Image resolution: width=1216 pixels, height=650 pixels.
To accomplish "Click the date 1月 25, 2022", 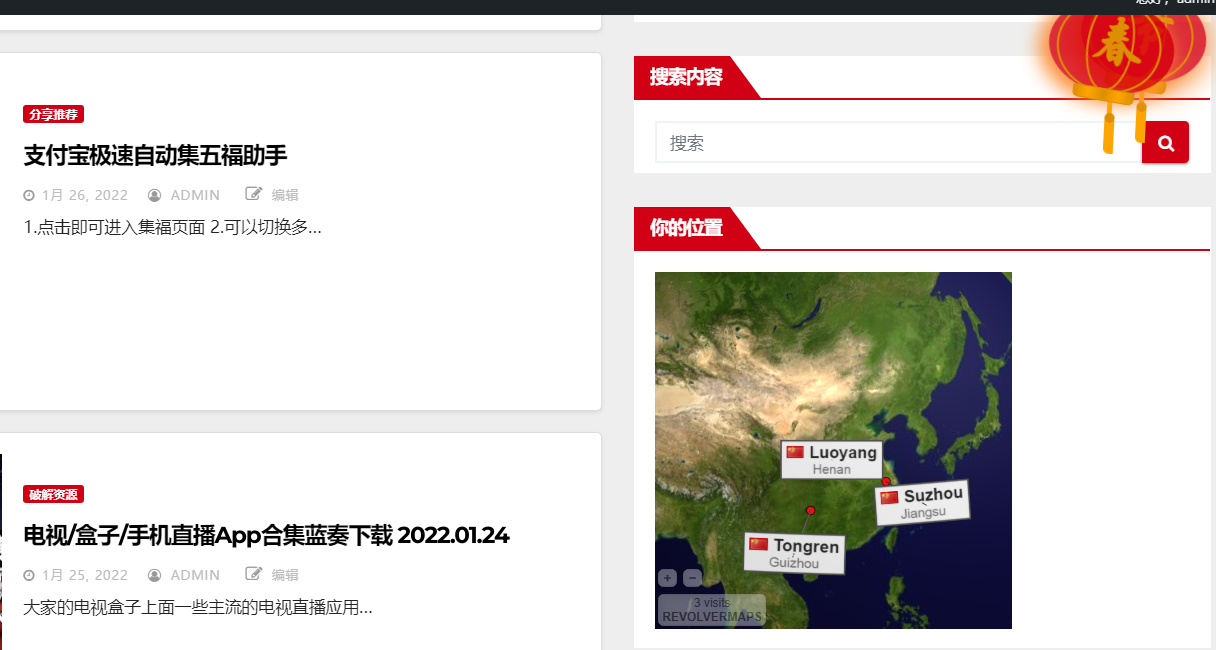I will (85, 575).
